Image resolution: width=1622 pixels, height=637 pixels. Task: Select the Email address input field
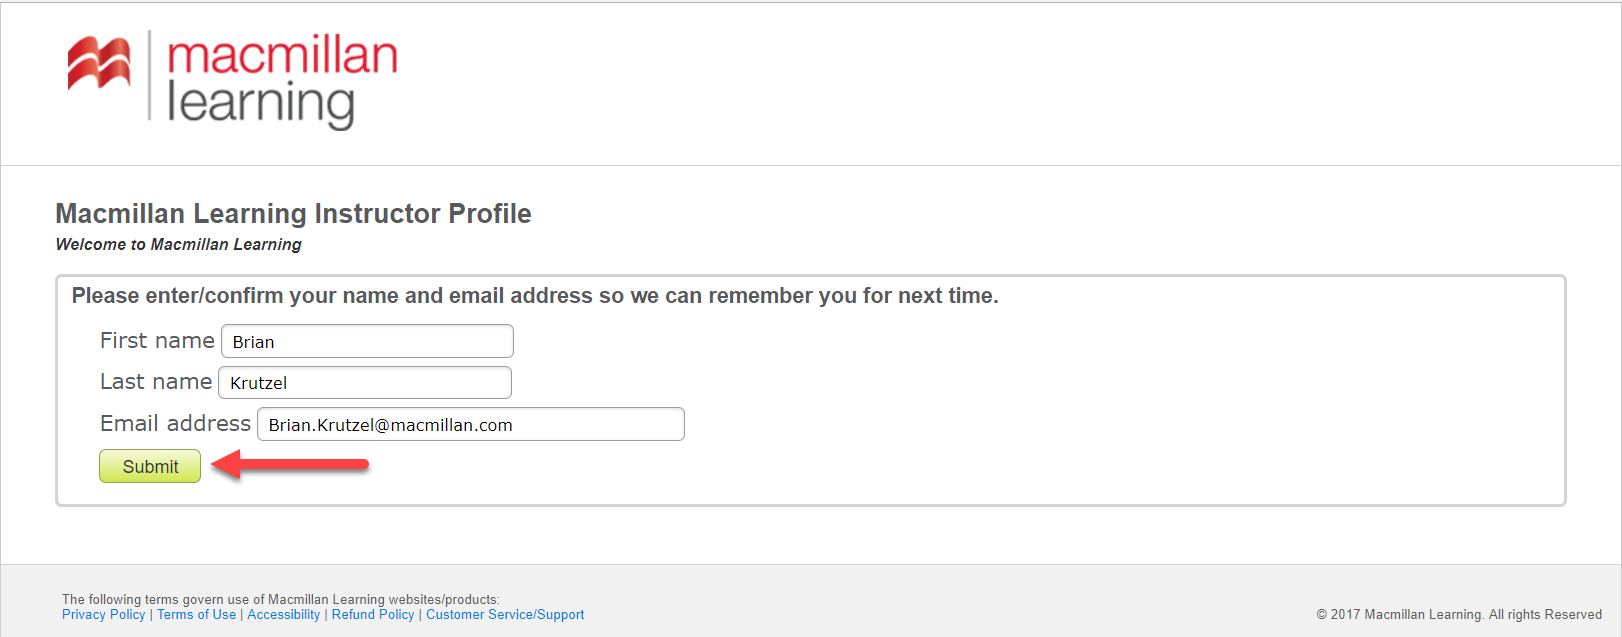[470, 424]
